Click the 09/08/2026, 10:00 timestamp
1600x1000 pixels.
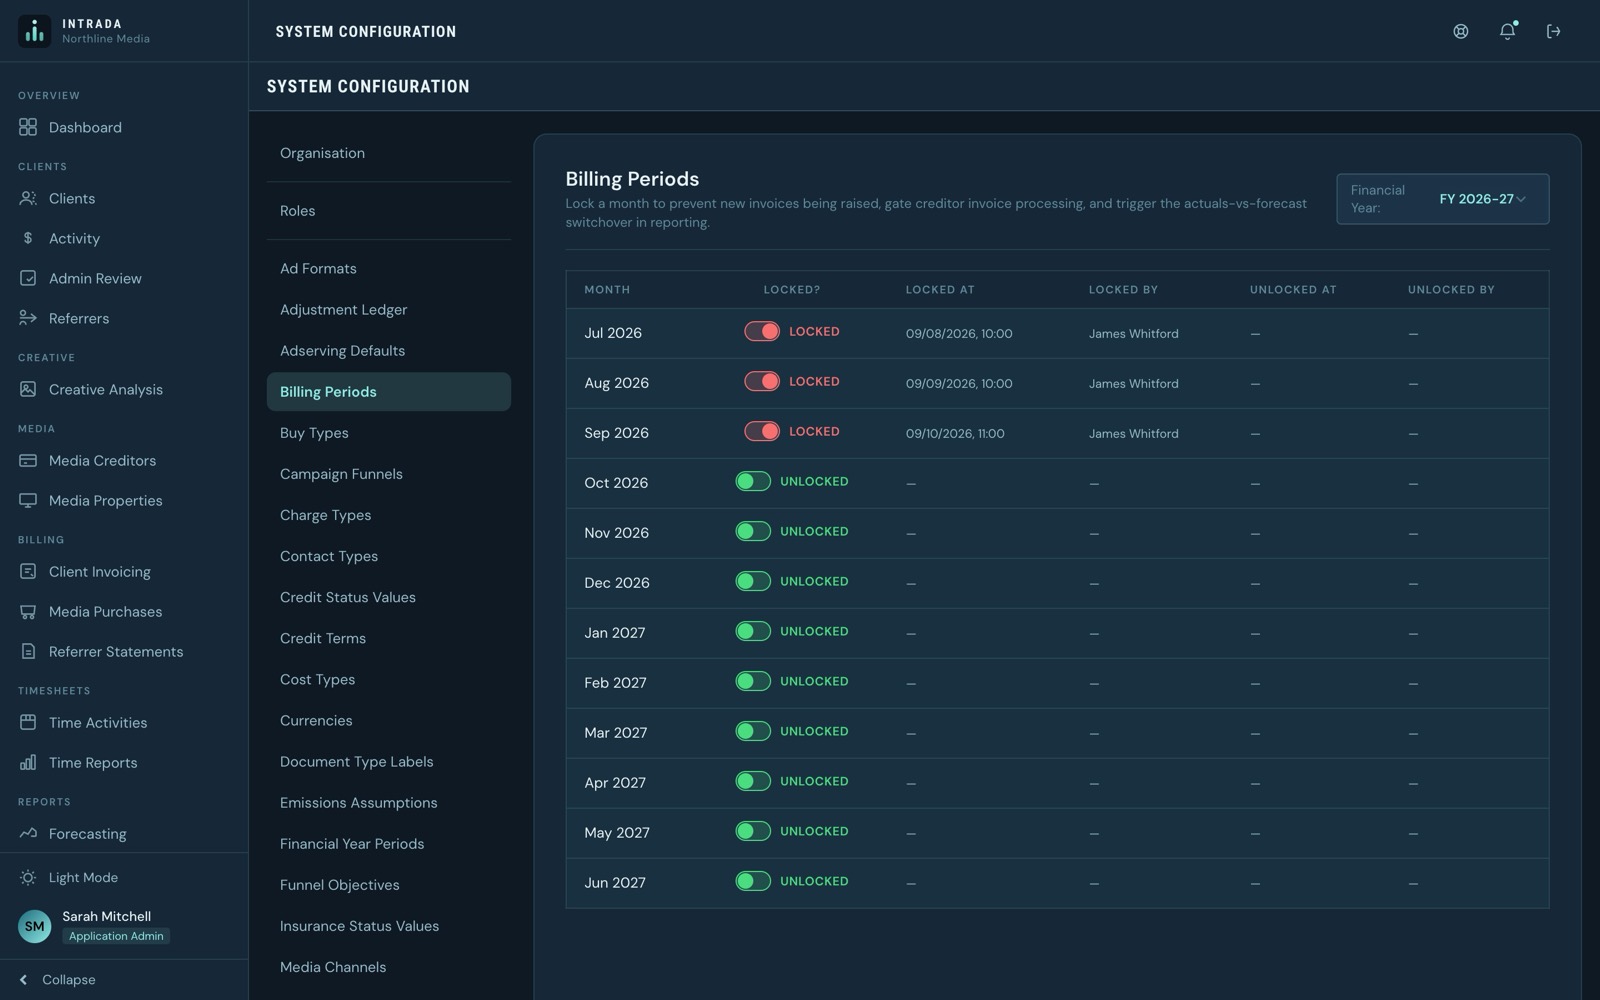(x=959, y=333)
